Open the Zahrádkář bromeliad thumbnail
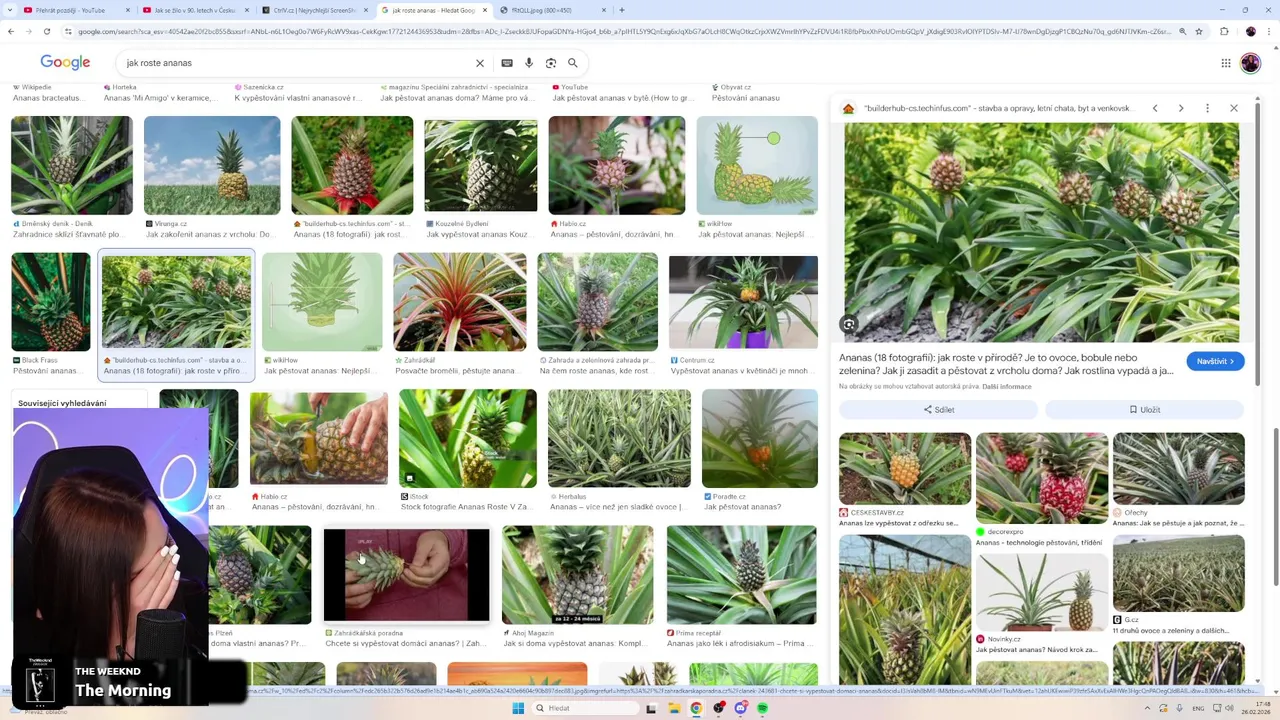The width and height of the screenshot is (1280, 720). 460,302
